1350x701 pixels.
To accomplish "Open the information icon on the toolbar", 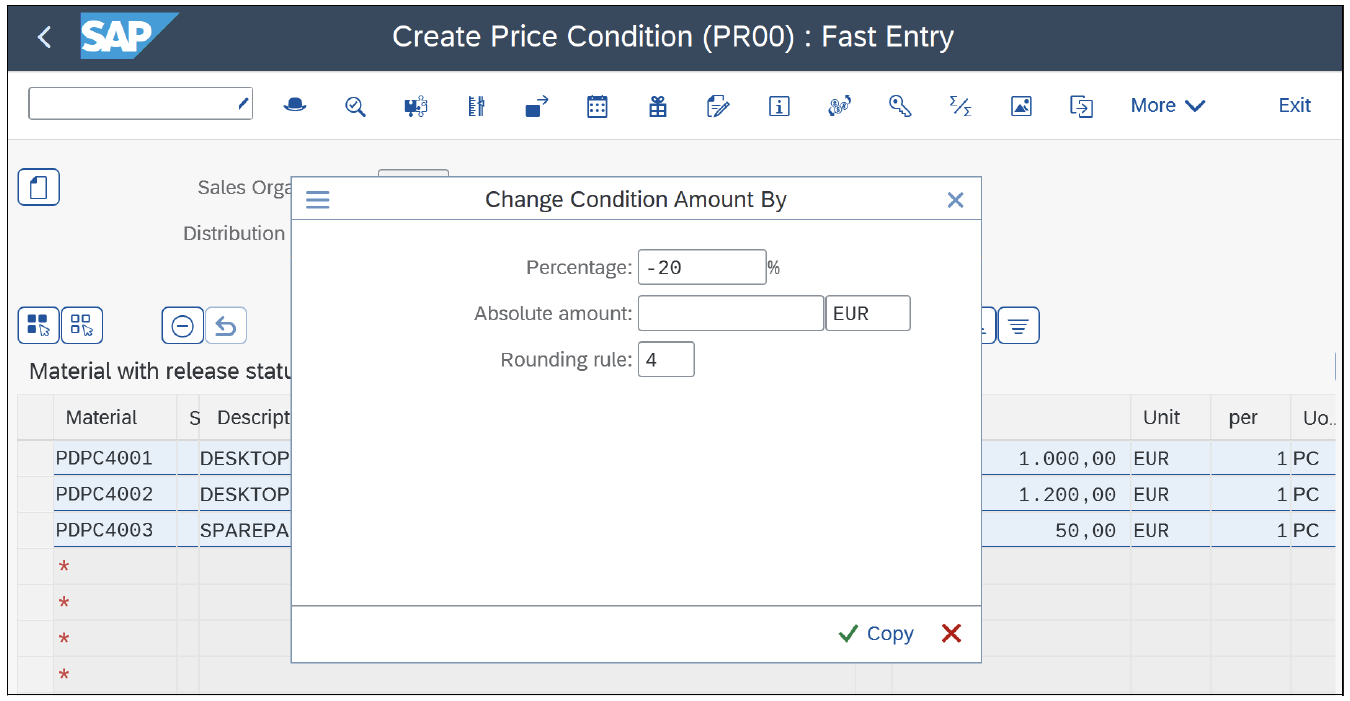I will point(779,105).
